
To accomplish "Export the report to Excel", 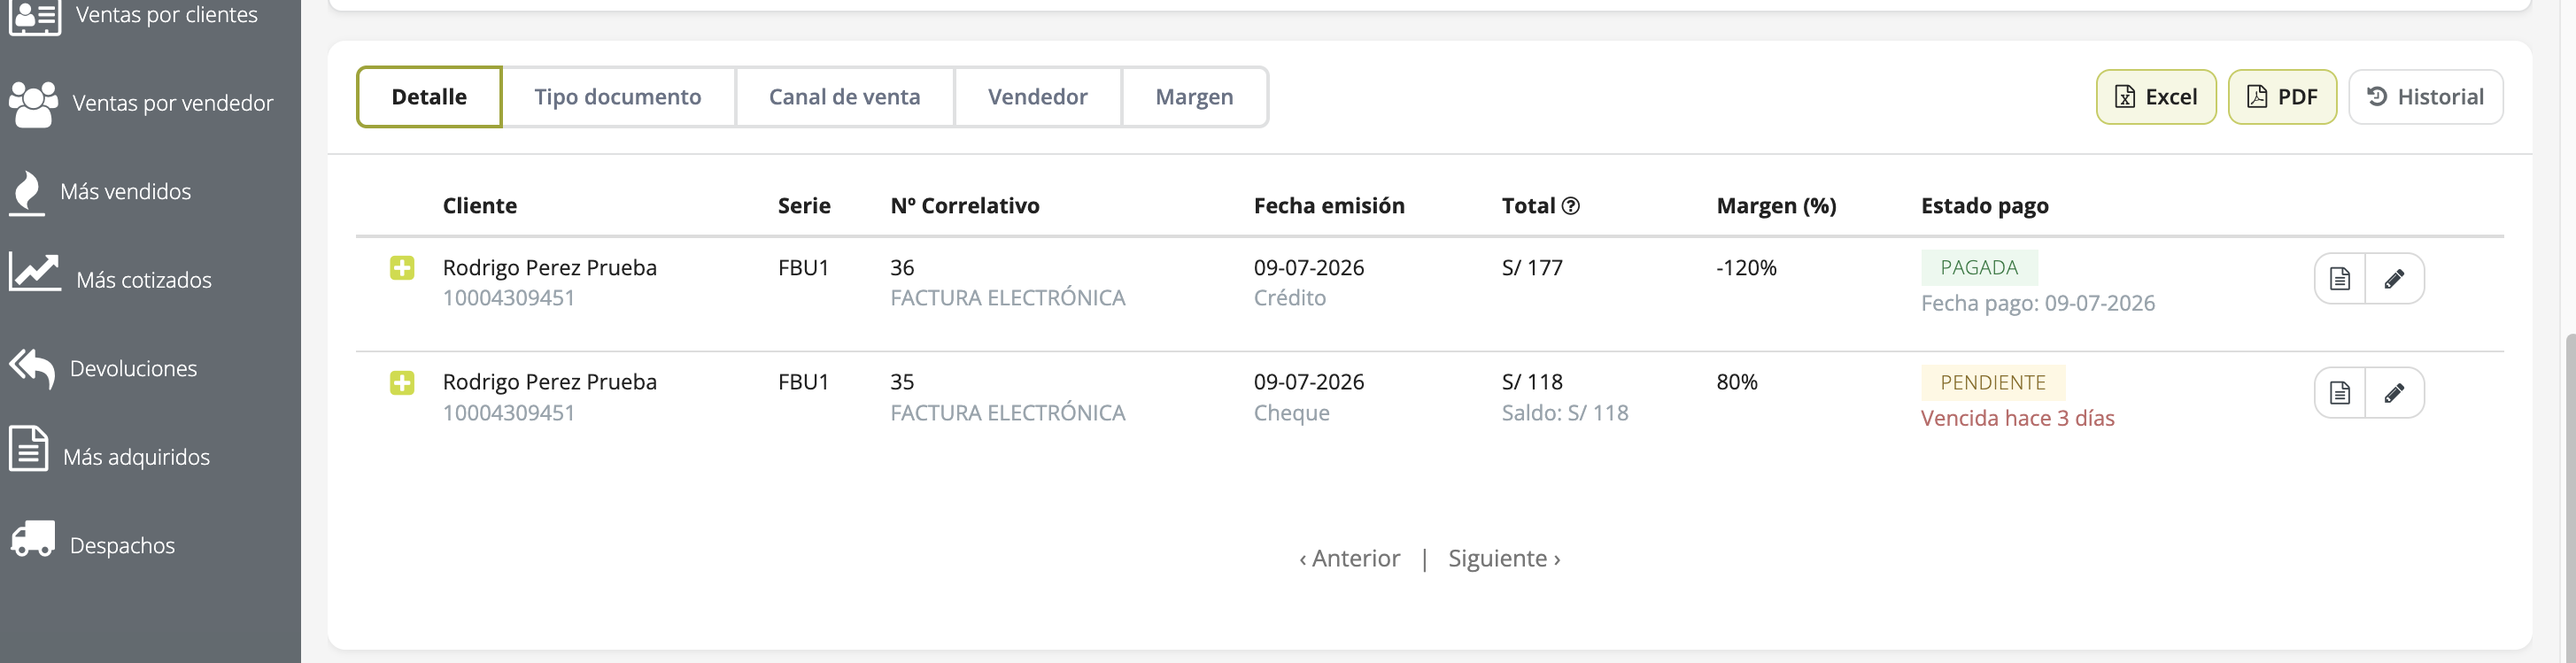I will (2156, 97).
